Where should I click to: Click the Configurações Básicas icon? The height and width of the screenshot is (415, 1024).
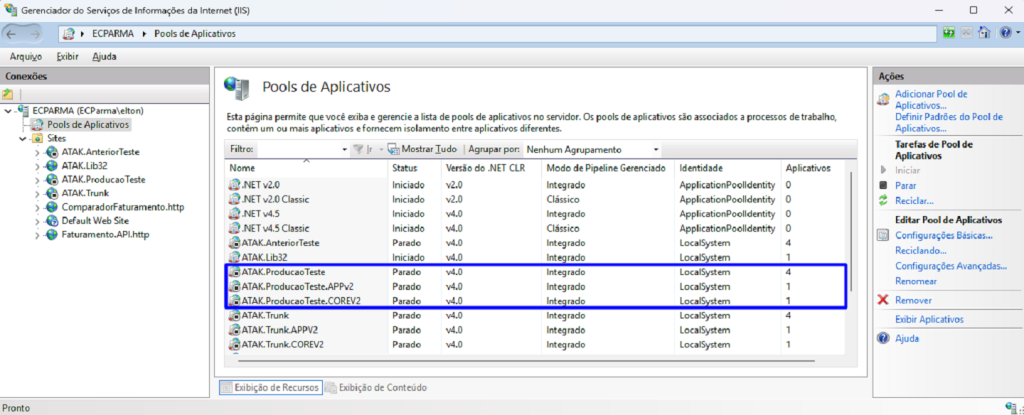(x=883, y=235)
